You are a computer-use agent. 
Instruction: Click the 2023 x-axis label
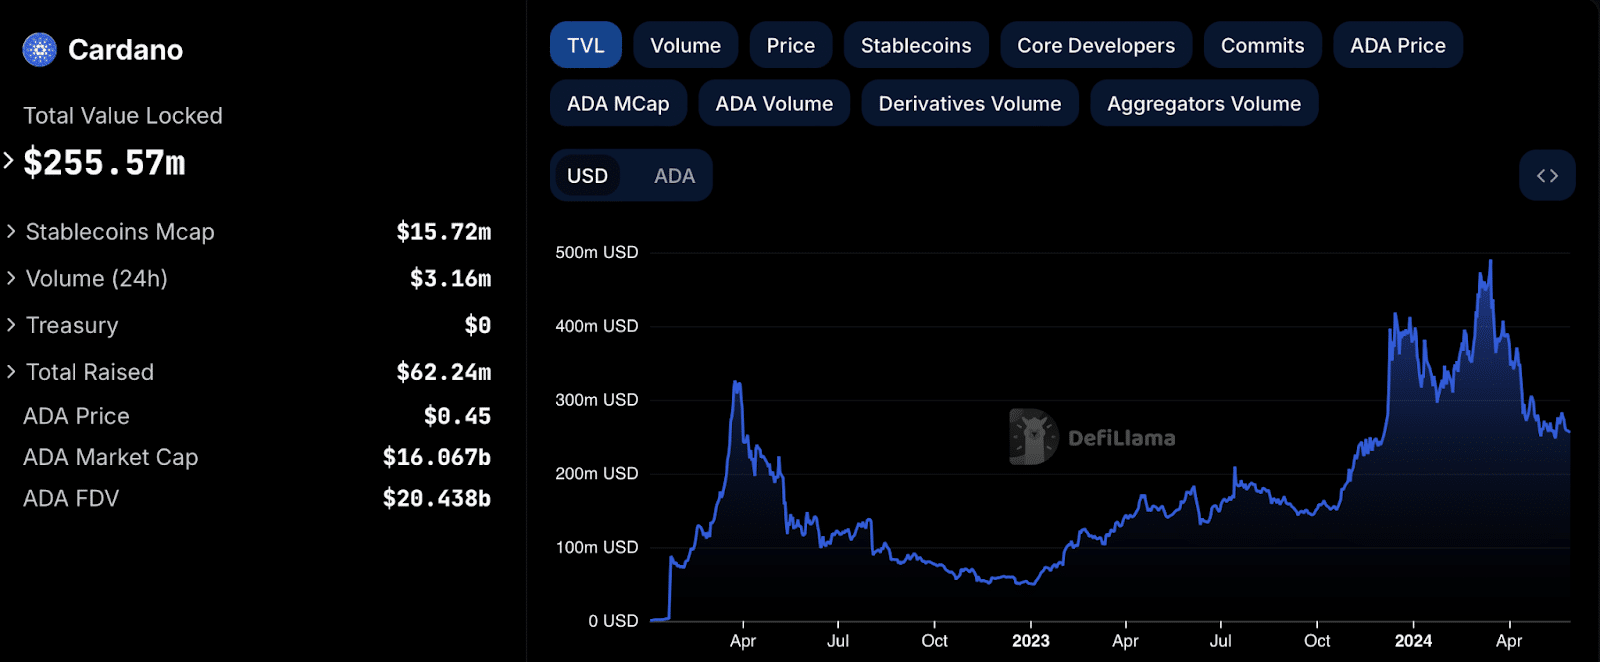1030,641
